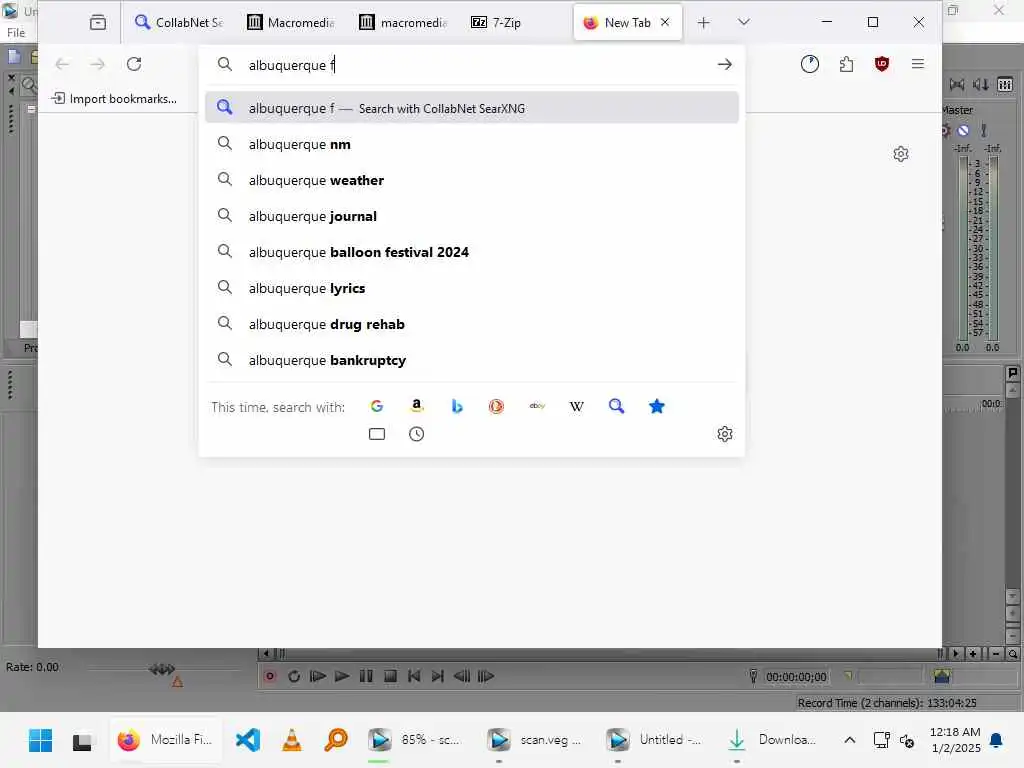
Task: Open Windows Start menu
Action: [x=40, y=740]
